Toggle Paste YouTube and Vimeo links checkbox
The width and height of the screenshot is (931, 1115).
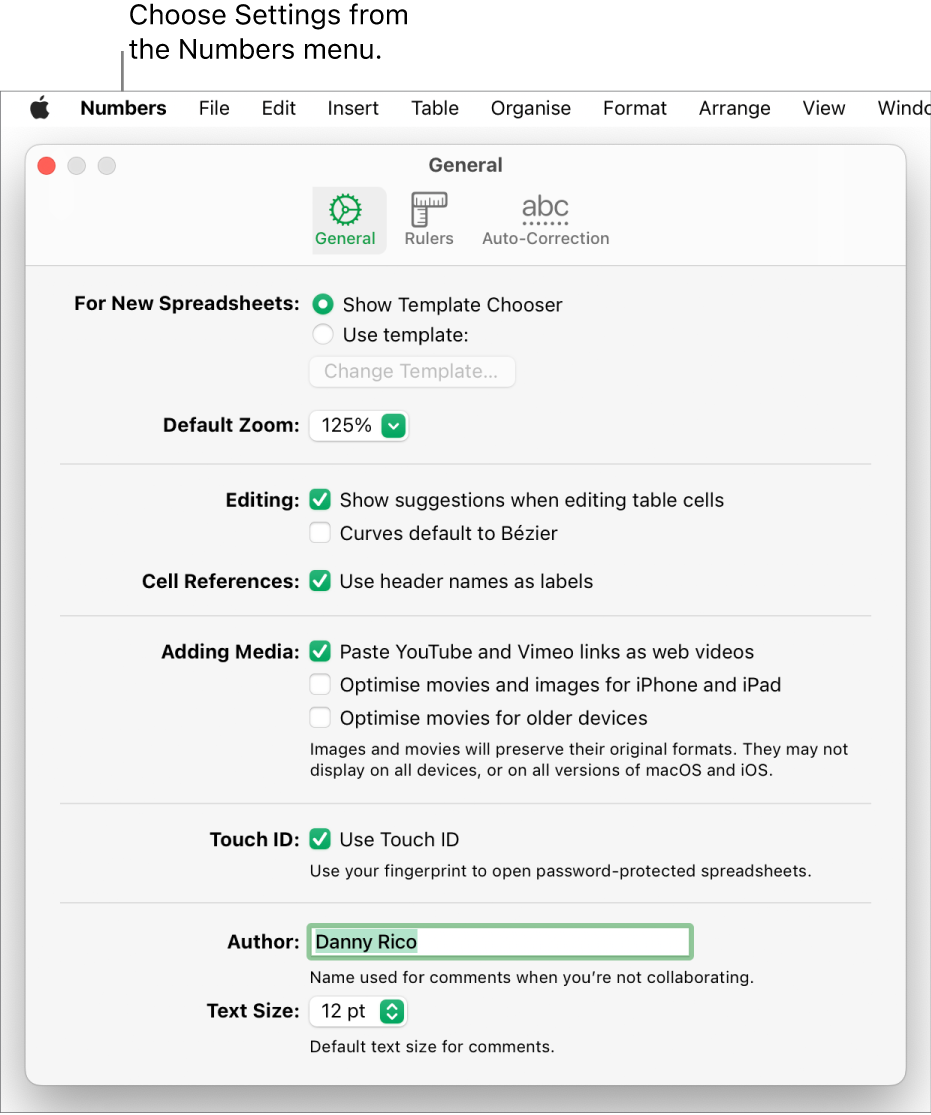pos(320,652)
